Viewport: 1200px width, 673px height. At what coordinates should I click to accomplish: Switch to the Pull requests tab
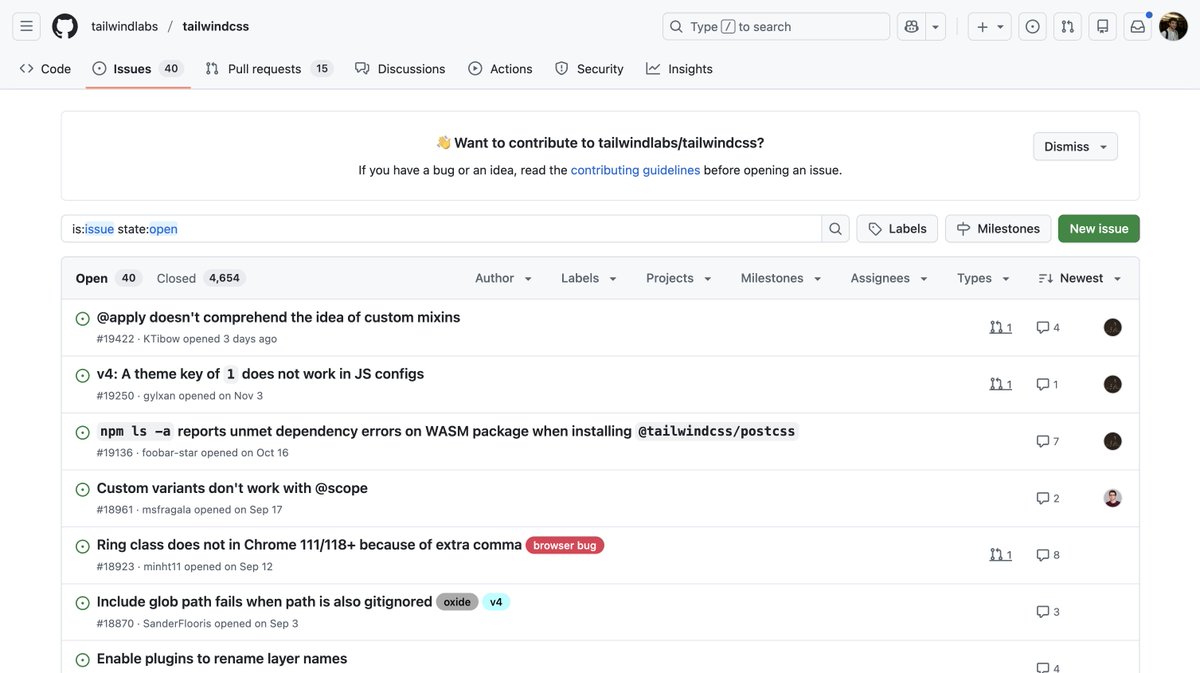pyautogui.click(x=269, y=69)
